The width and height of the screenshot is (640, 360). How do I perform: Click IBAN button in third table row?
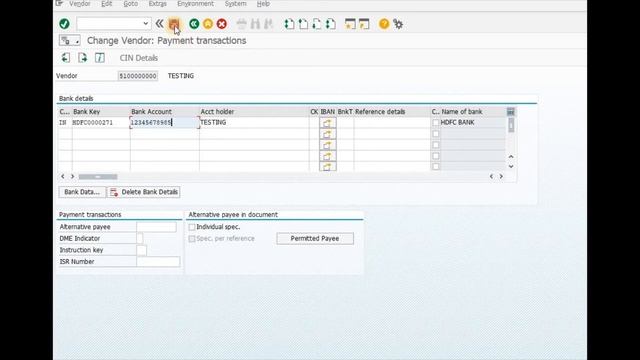point(328,145)
